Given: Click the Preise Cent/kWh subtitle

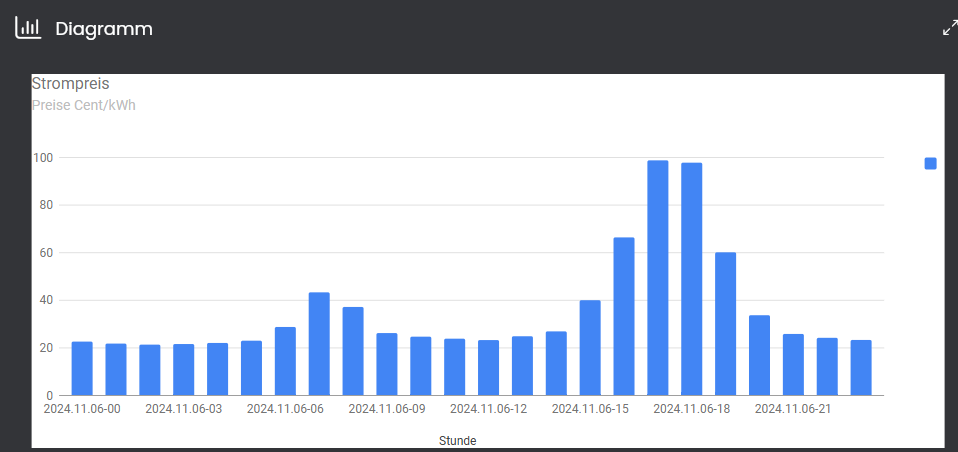Looking at the screenshot, I should tap(84, 105).
